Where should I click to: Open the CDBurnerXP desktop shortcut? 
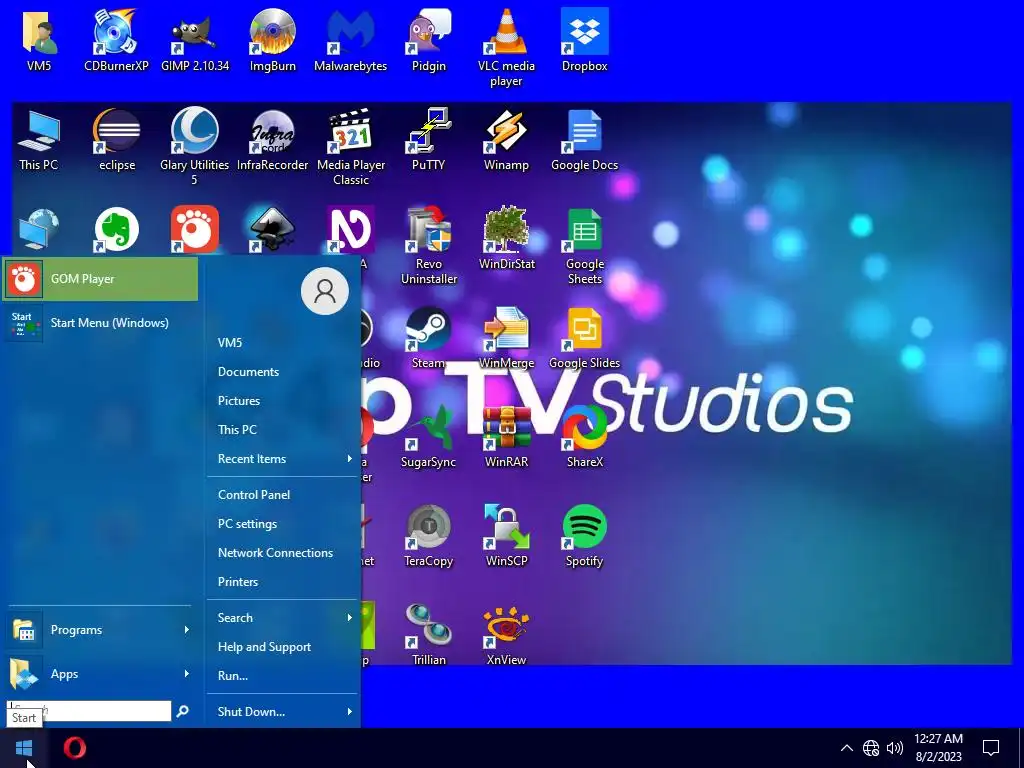pos(116,40)
